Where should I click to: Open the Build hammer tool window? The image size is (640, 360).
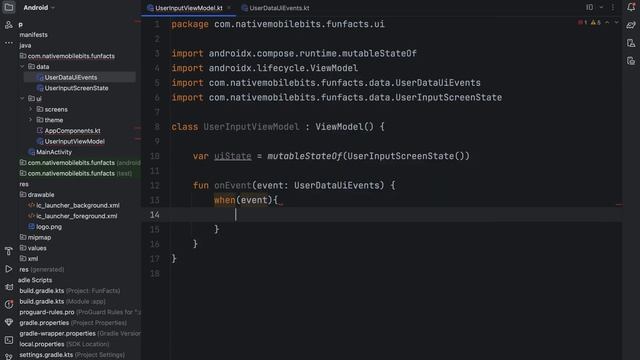(x=9, y=251)
